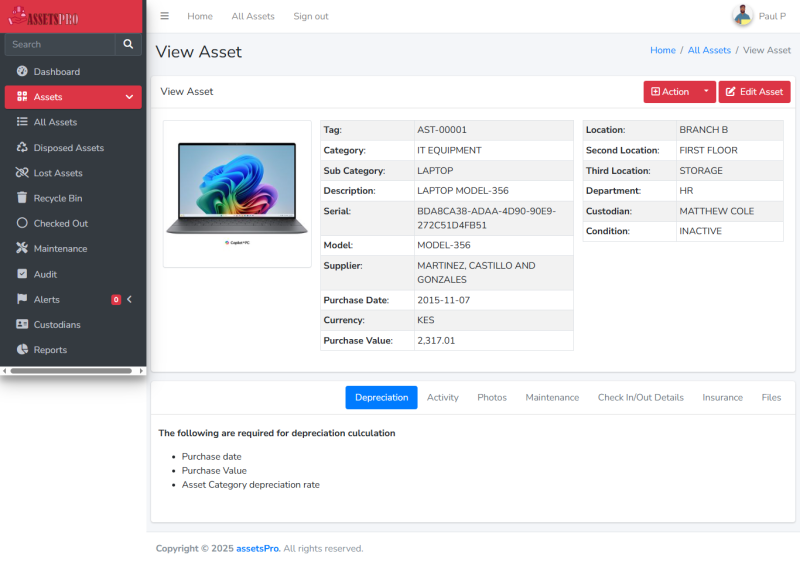Click the Home breadcrumb link
This screenshot has width=800, height=565.
tap(662, 50)
